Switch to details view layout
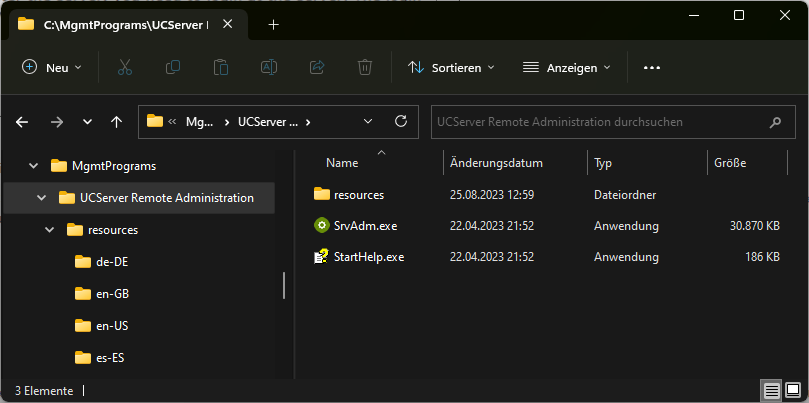 (771, 389)
